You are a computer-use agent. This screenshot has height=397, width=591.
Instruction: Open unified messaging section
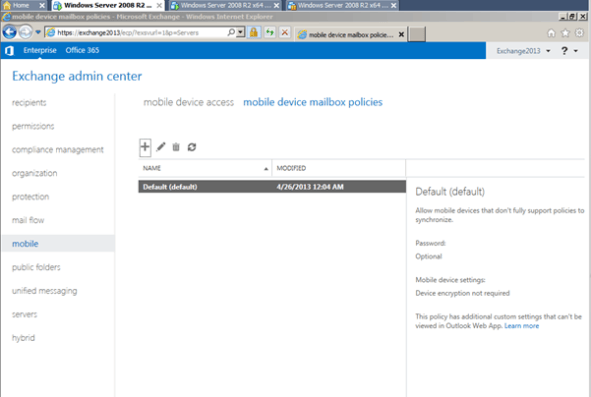coord(44,291)
